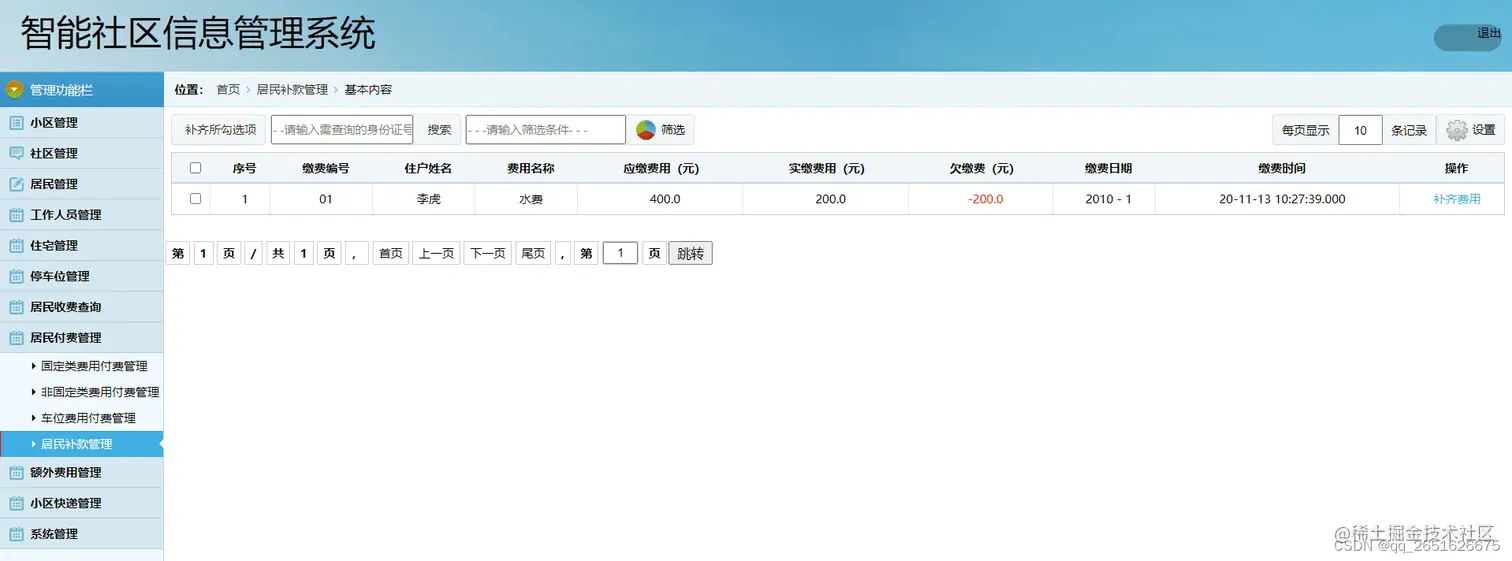The width and height of the screenshot is (1512, 561).
Task: Click the gear icon for 设置
Action: click(x=1457, y=130)
